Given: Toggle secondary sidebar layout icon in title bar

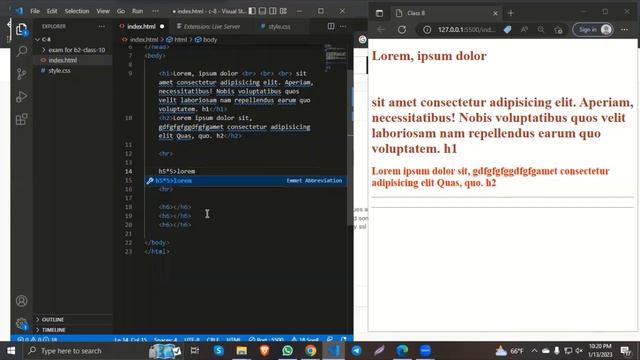Looking at the screenshot, I should (x=273, y=11).
